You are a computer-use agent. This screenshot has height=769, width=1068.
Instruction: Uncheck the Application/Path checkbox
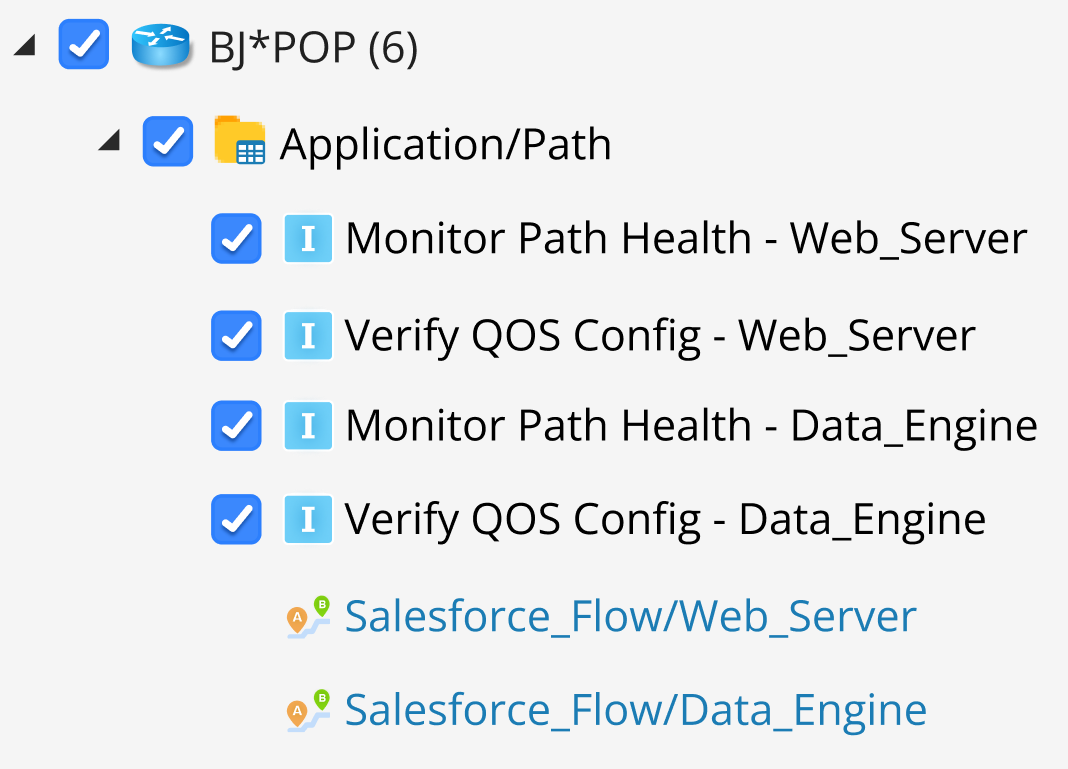coord(168,141)
